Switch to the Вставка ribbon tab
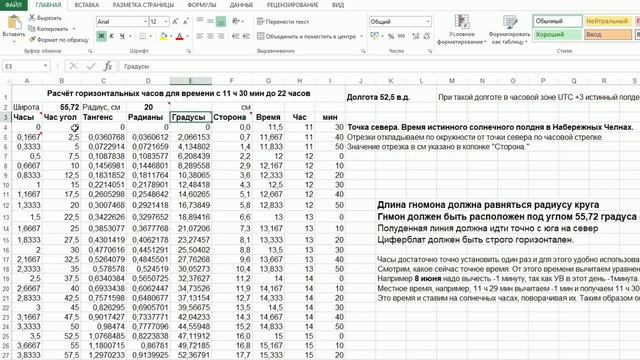Viewport: 640px width, 360px height. pyautogui.click(x=87, y=5)
